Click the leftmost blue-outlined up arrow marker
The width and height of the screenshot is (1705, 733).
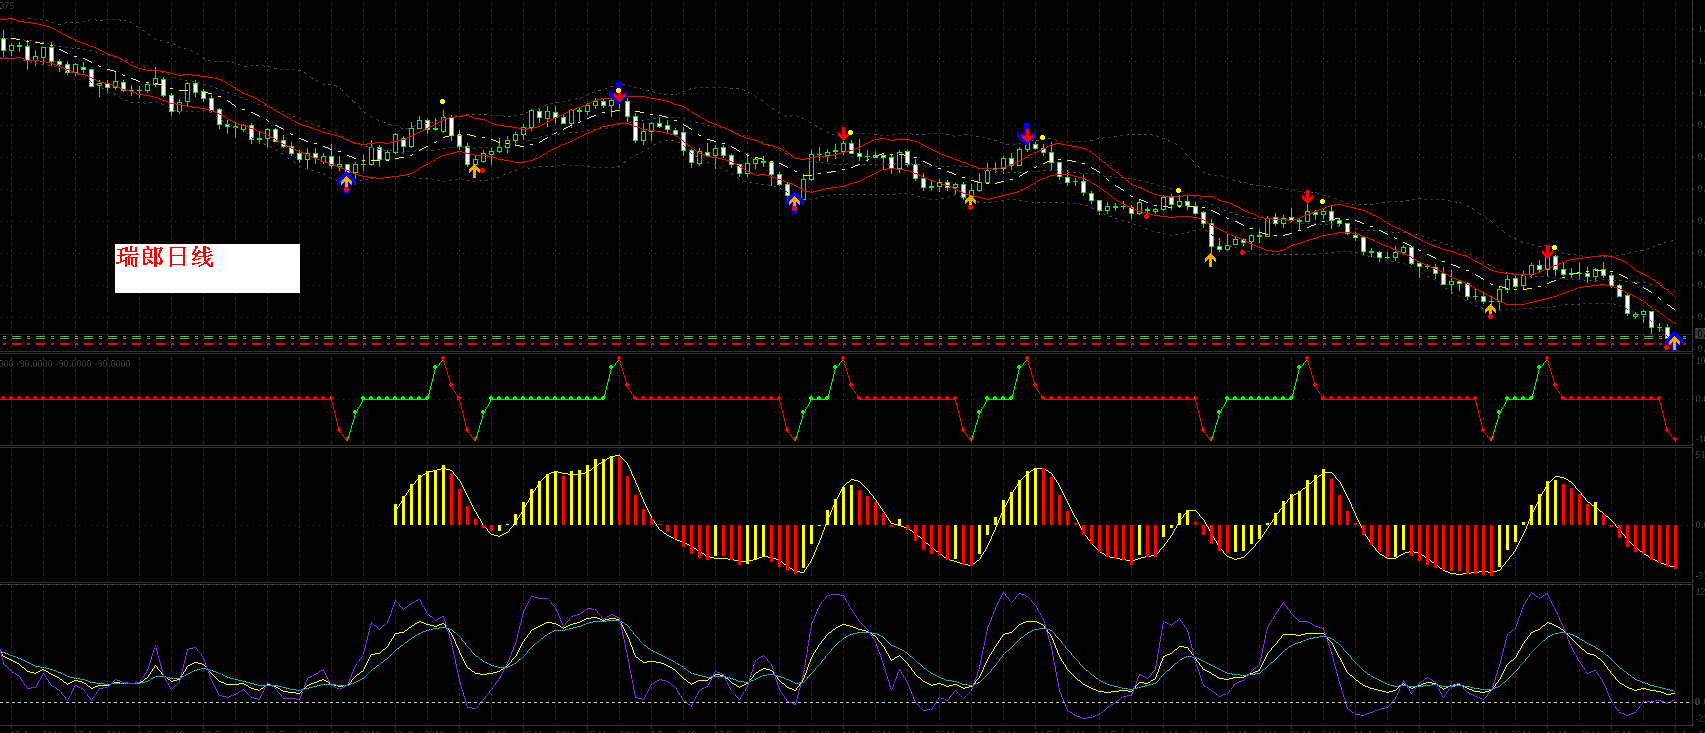click(x=346, y=182)
